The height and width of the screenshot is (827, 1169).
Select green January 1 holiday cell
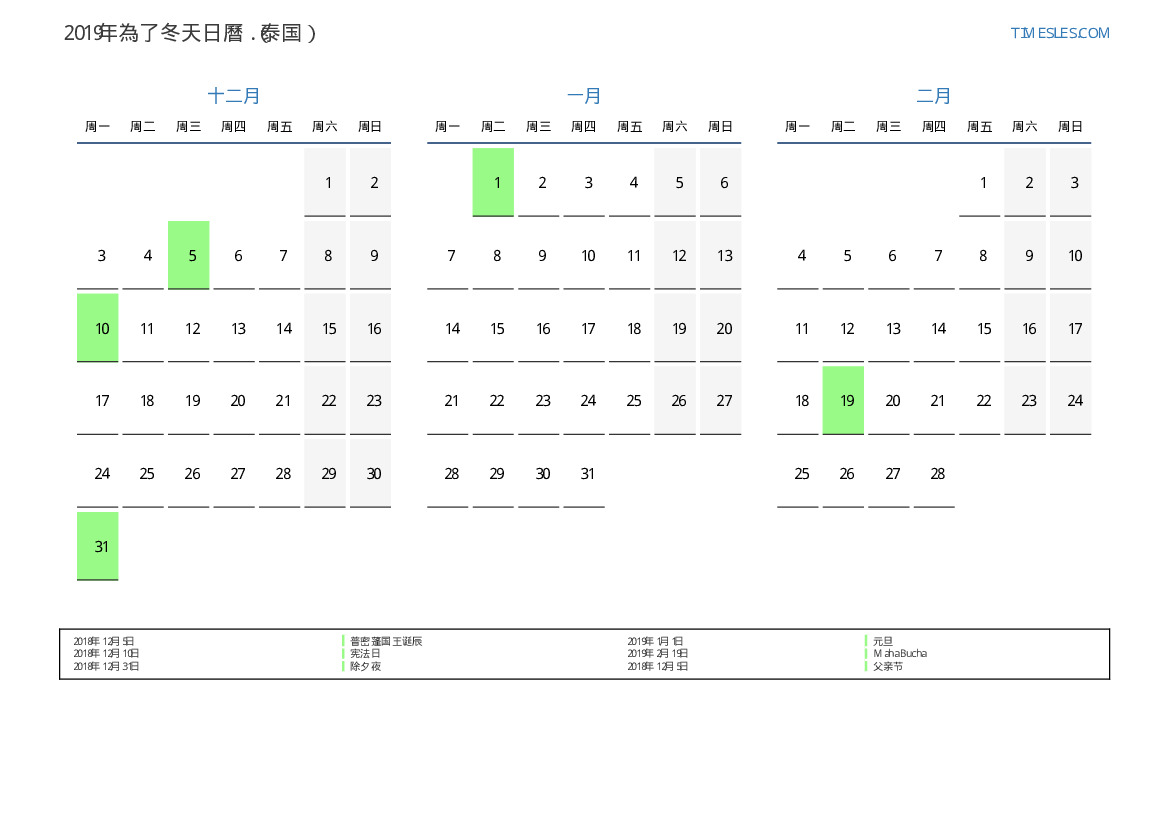point(493,182)
